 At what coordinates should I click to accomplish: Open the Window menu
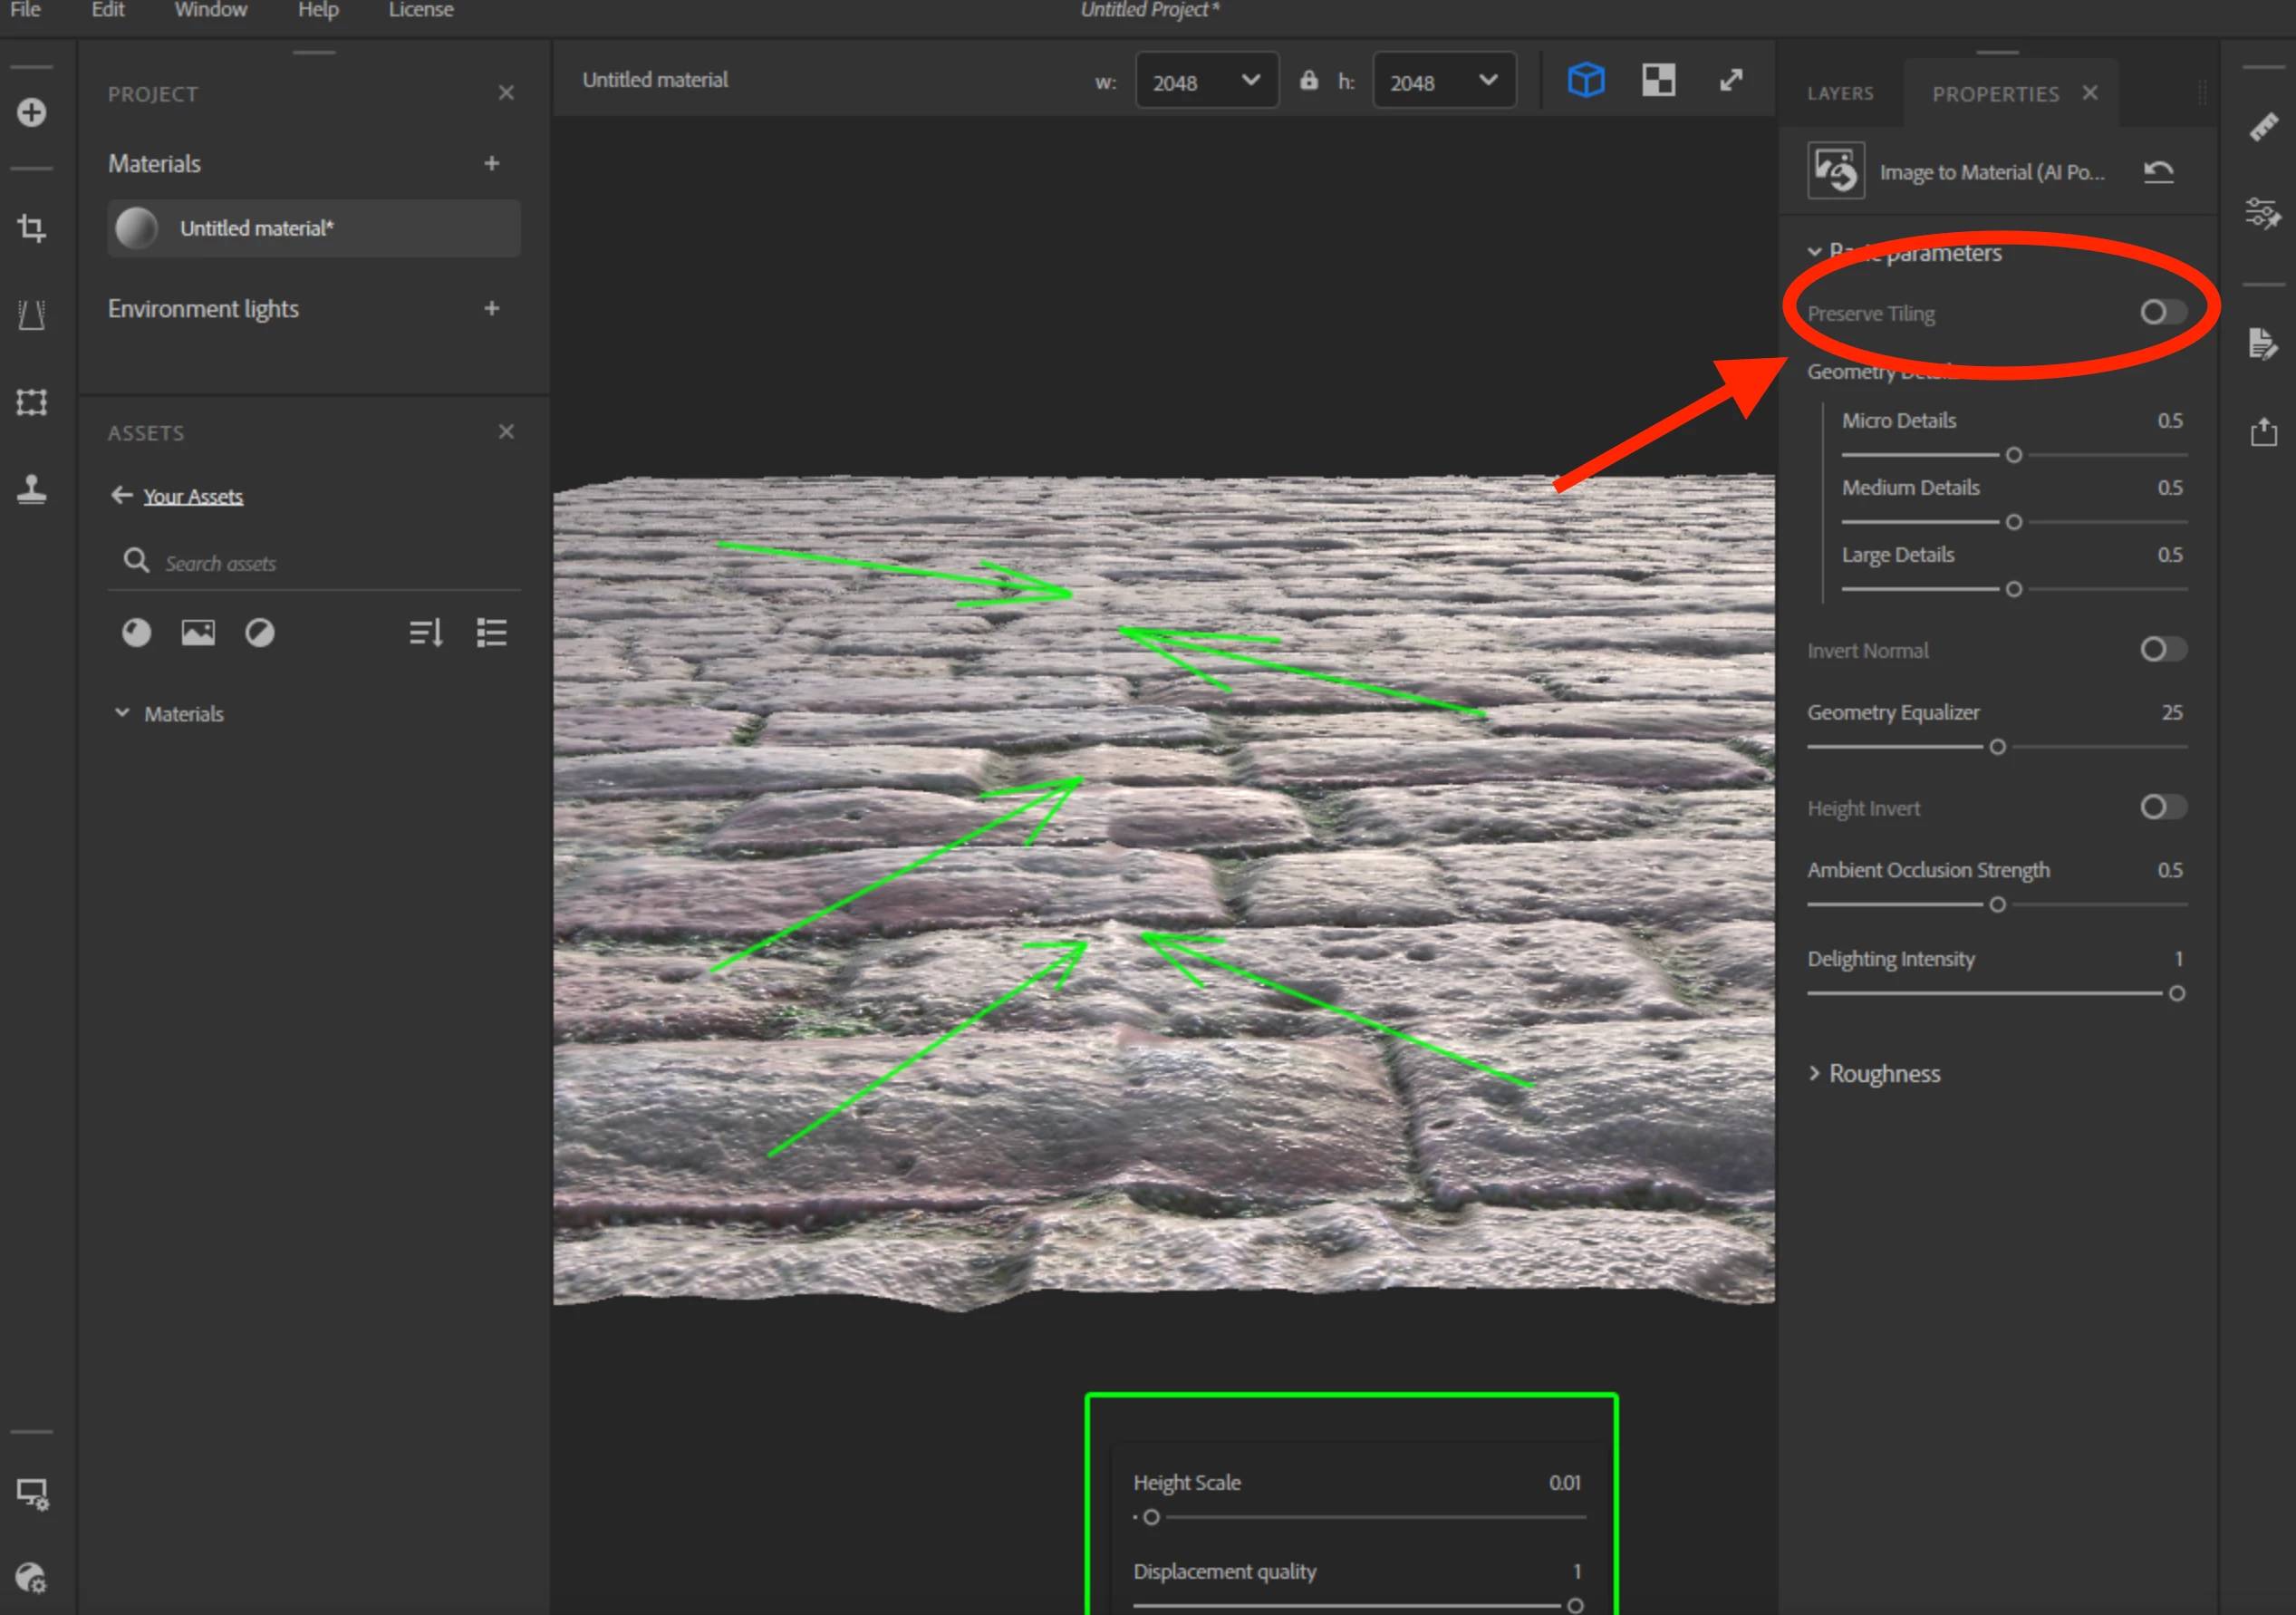point(210,10)
